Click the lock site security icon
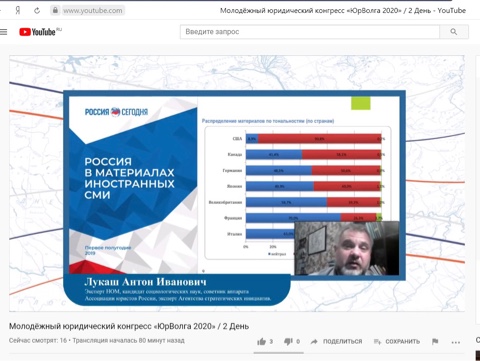 pos(55,10)
